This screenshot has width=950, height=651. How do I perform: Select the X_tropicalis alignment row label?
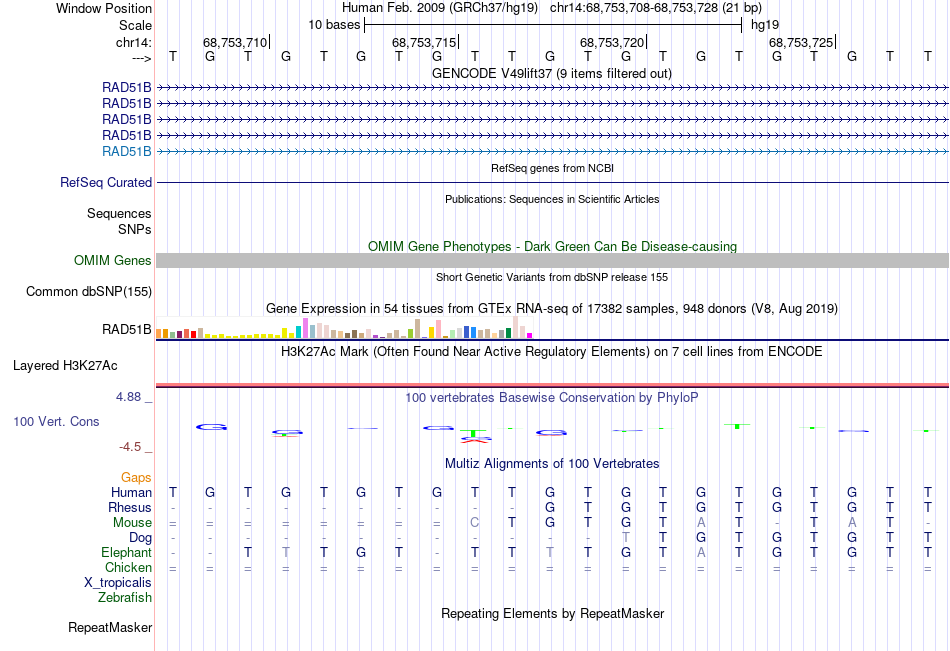(x=118, y=583)
